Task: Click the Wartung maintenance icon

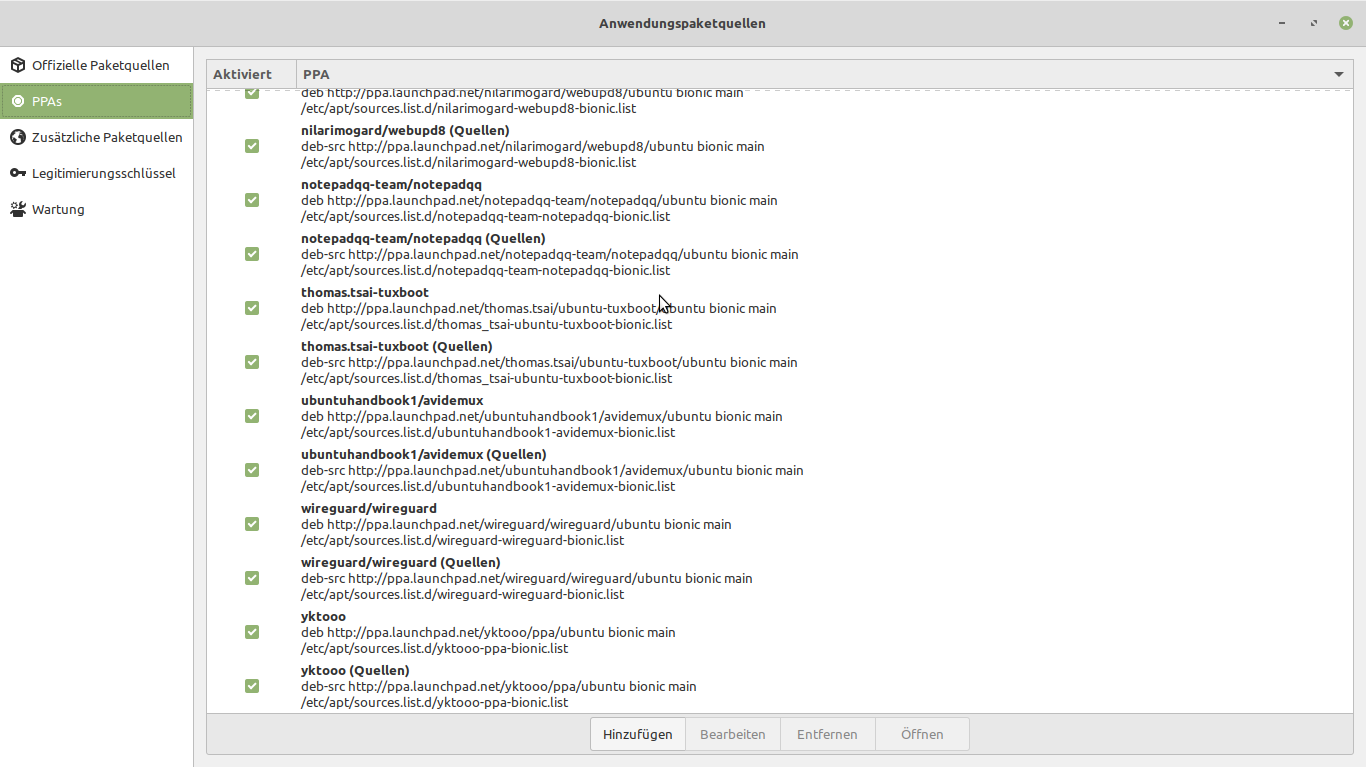Action: click(18, 209)
